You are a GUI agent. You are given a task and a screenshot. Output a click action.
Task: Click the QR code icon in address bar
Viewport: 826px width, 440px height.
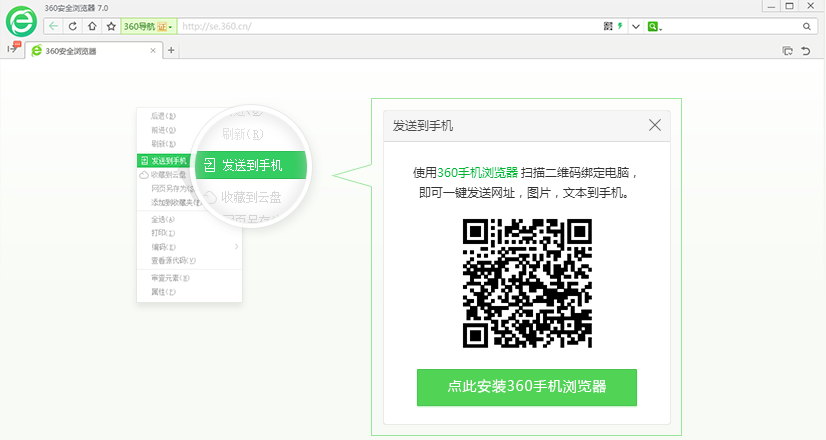click(608, 26)
